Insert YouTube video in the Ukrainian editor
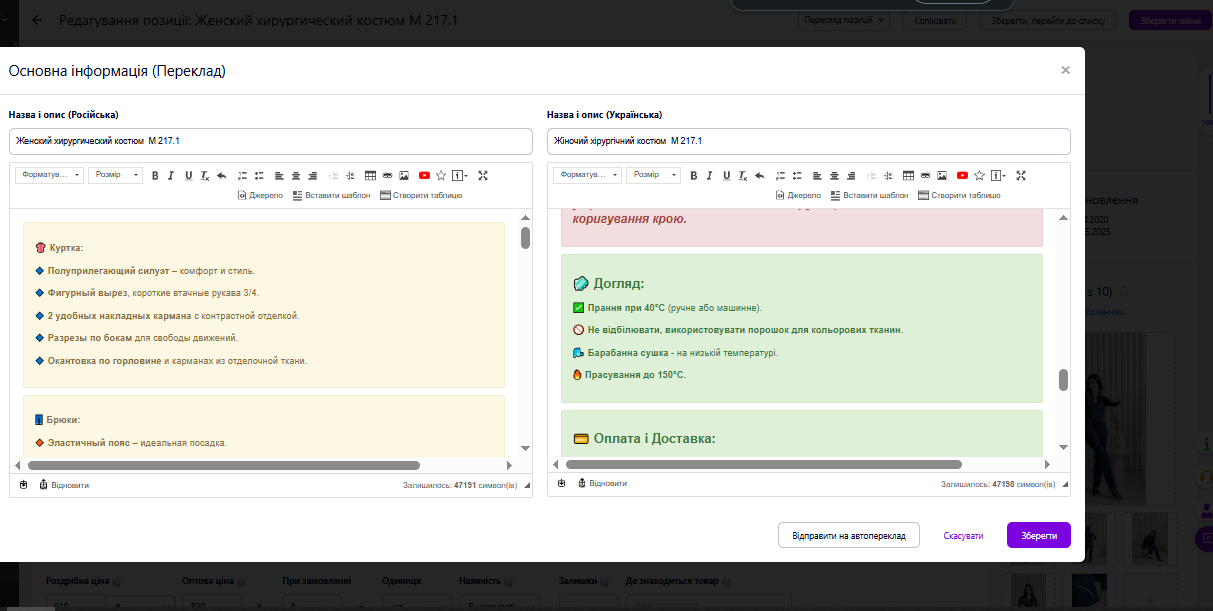This screenshot has height=611, width=1213. tap(962, 176)
